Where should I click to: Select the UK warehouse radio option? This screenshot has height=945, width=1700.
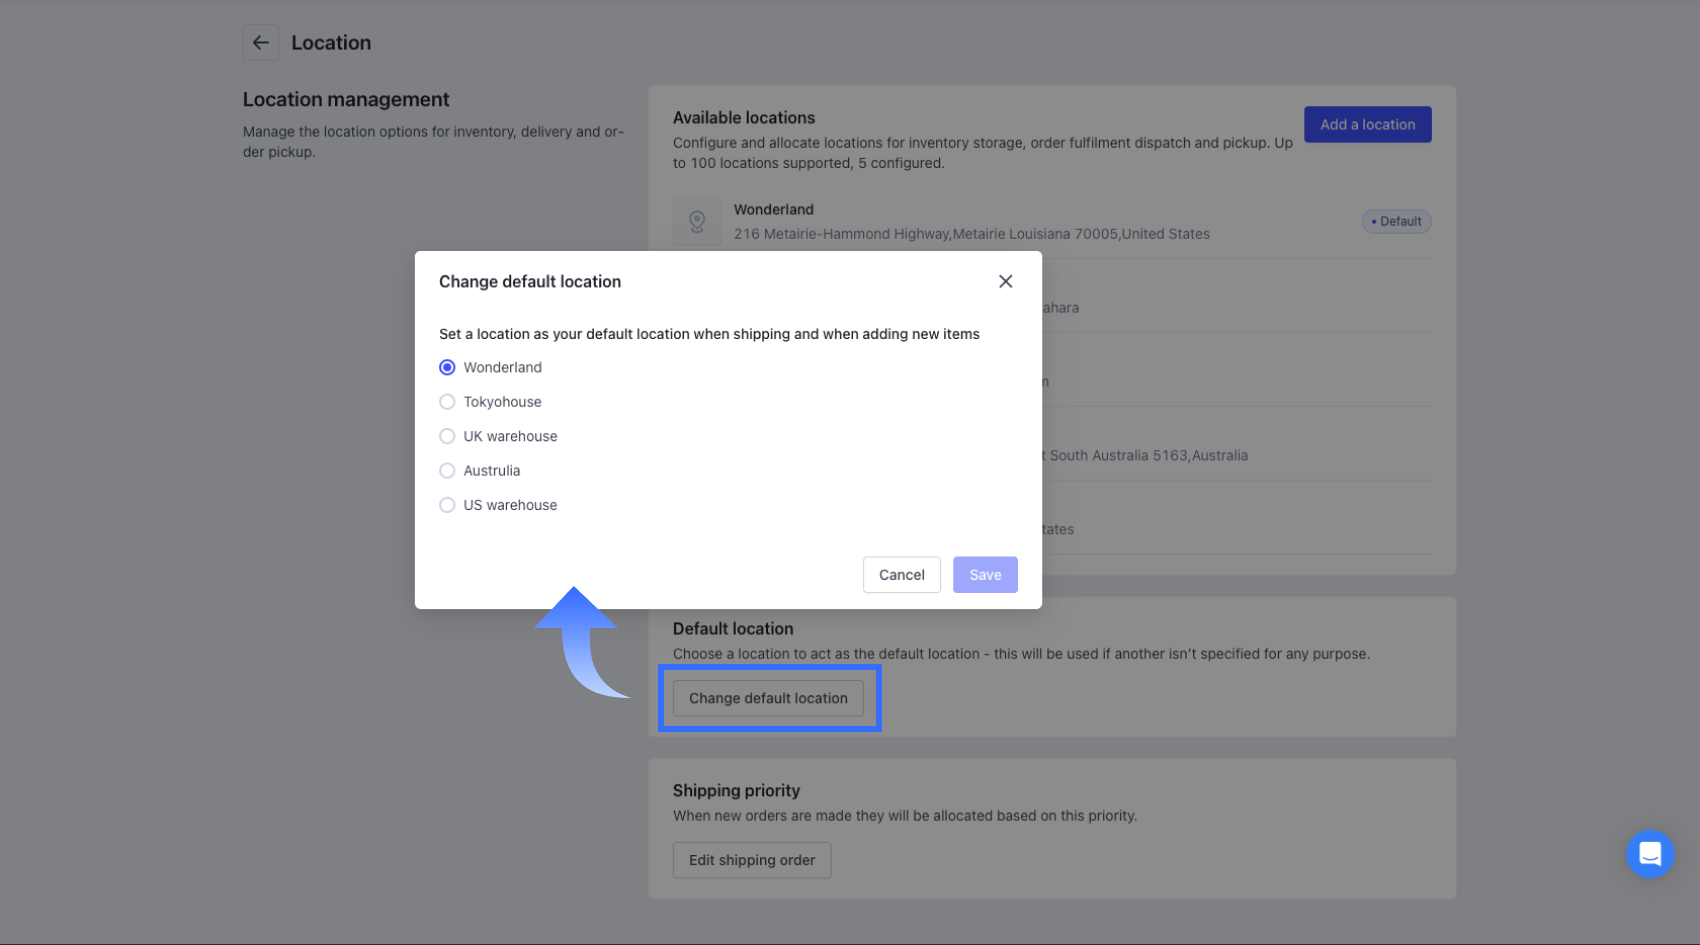pyautogui.click(x=447, y=436)
